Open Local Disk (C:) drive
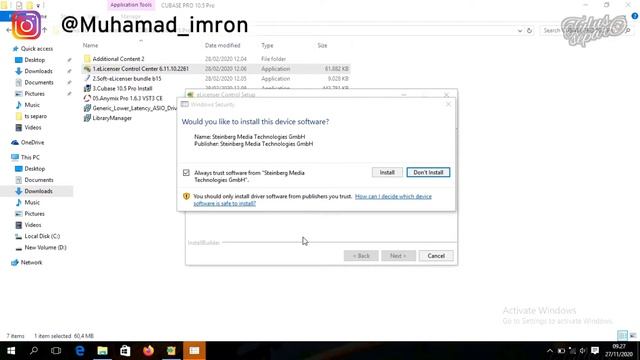Viewport: 640px width, 360px height. 42,236
